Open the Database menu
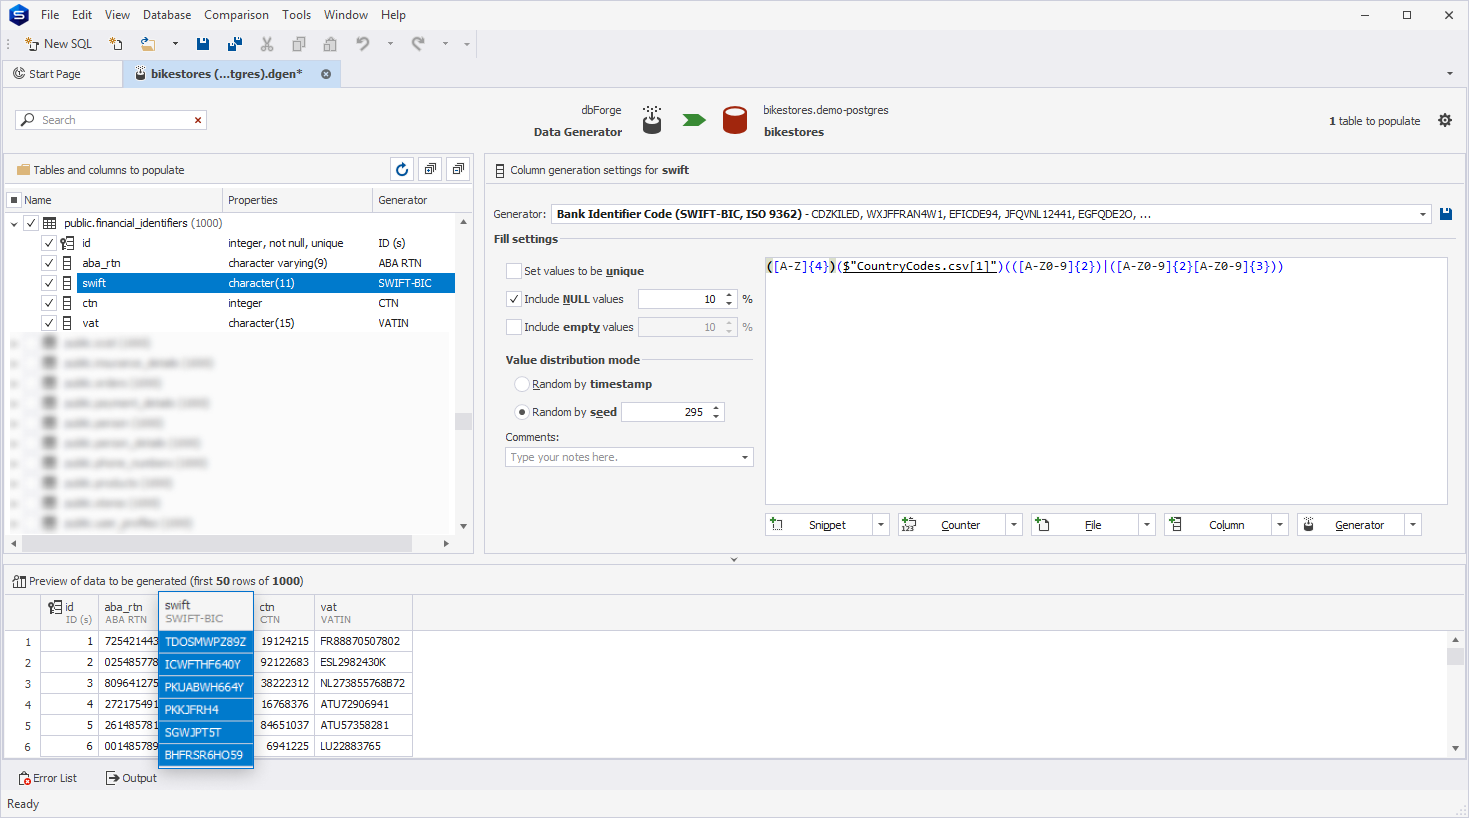This screenshot has height=818, width=1469. tap(167, 15)
